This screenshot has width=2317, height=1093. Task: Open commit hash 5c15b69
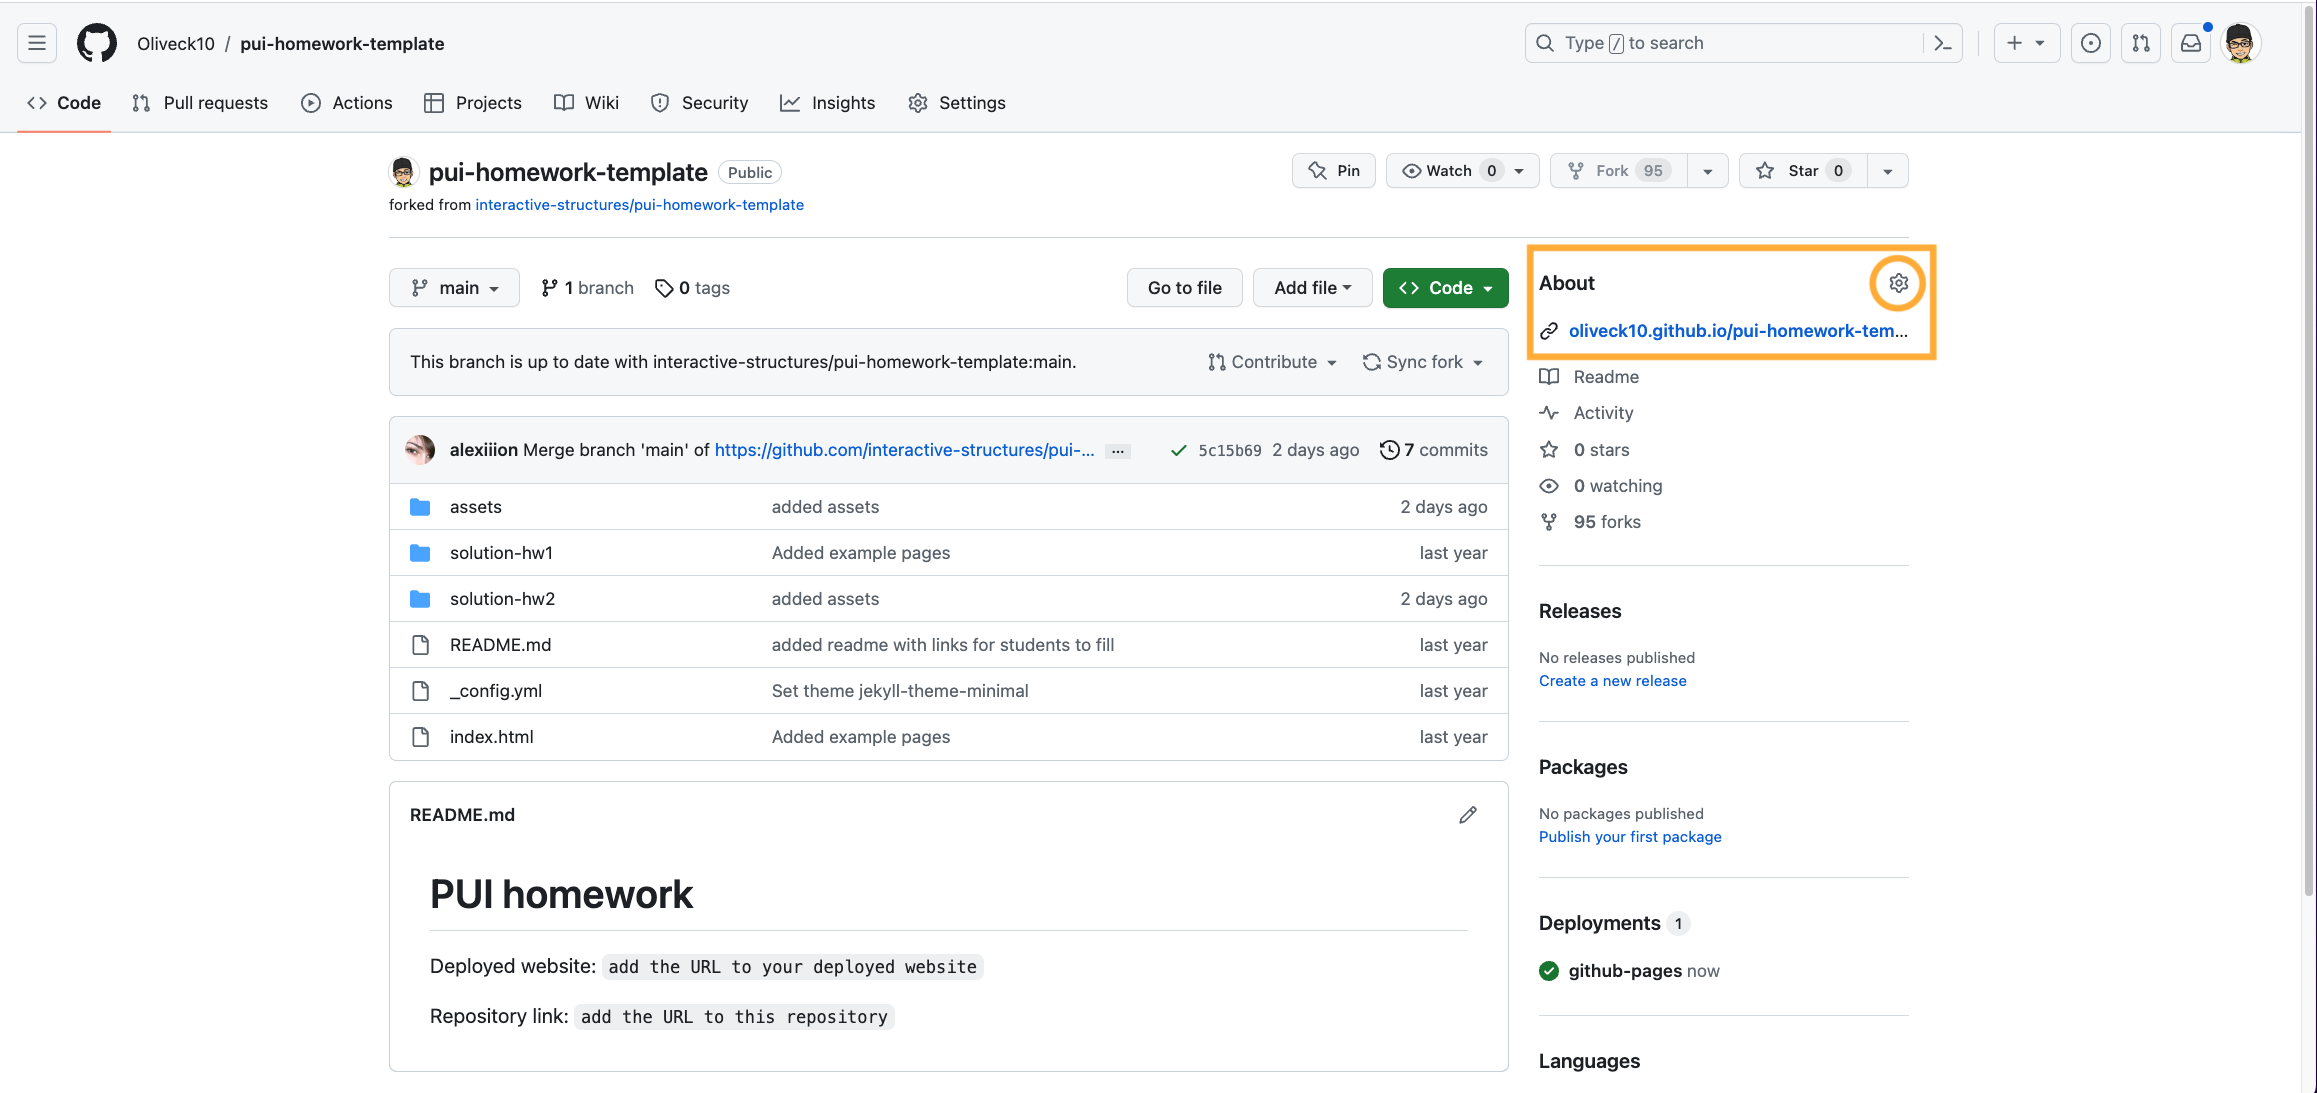coord(1230,451)
